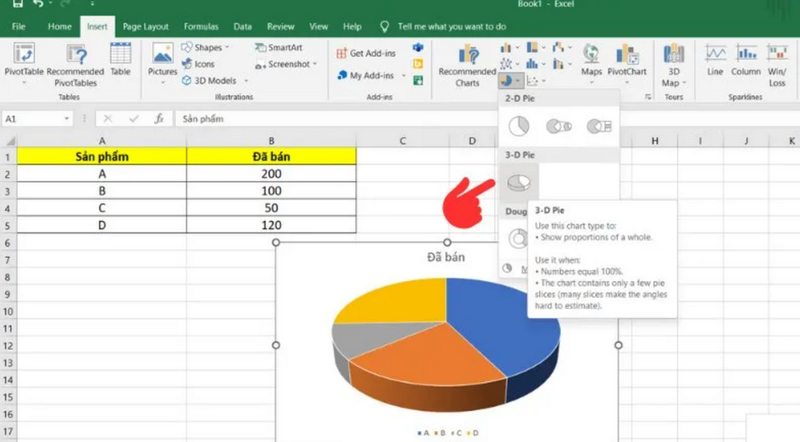Choose the Pie of Pie chart type

[559, 126]
